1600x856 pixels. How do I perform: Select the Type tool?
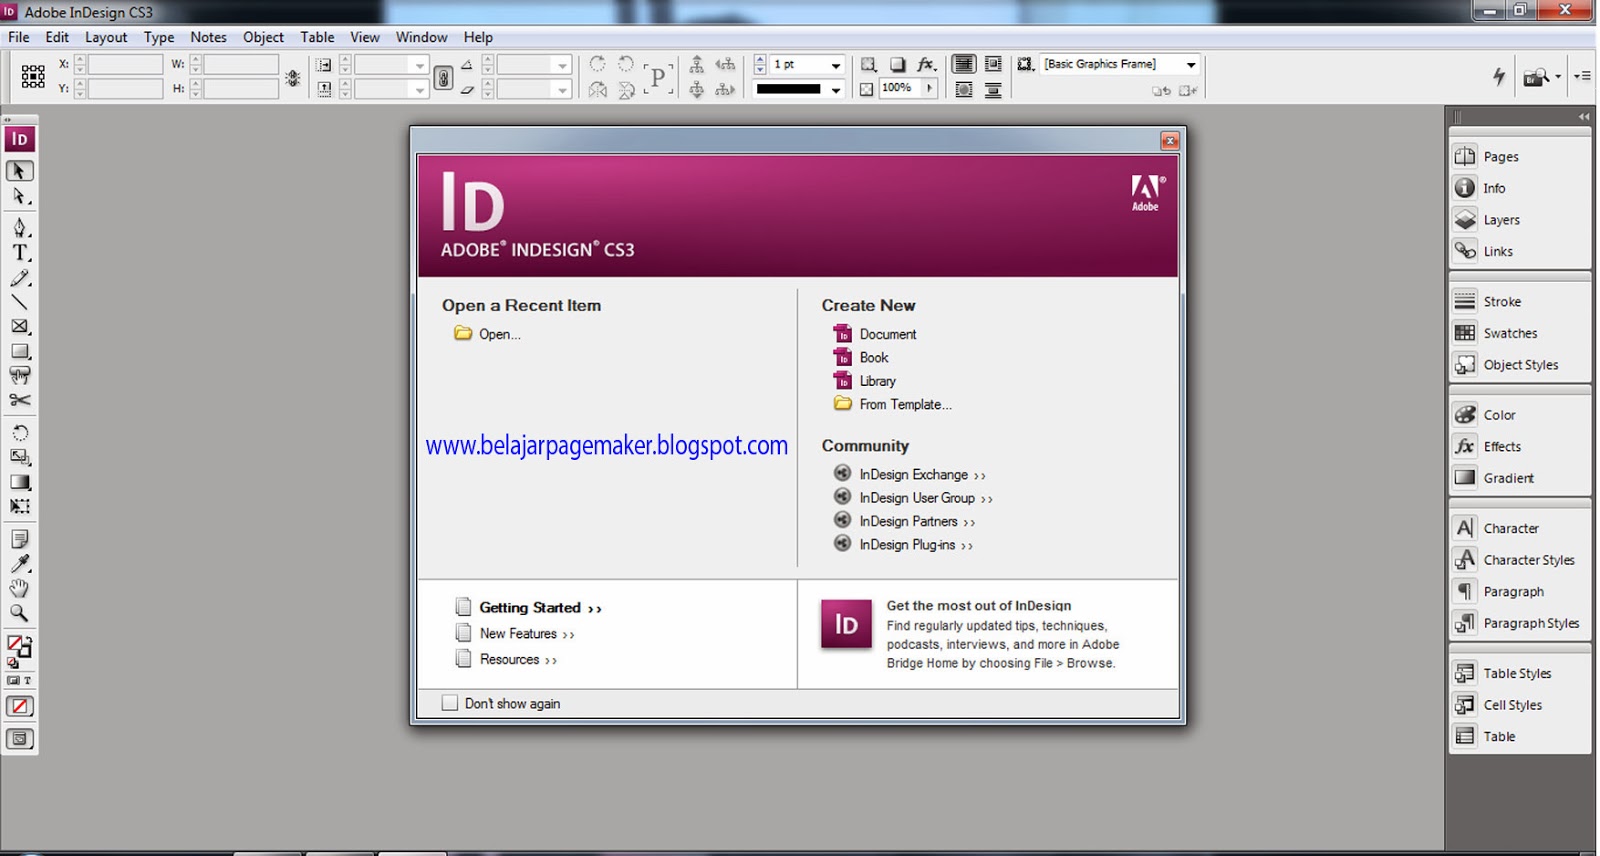click(x=19, y=253)
